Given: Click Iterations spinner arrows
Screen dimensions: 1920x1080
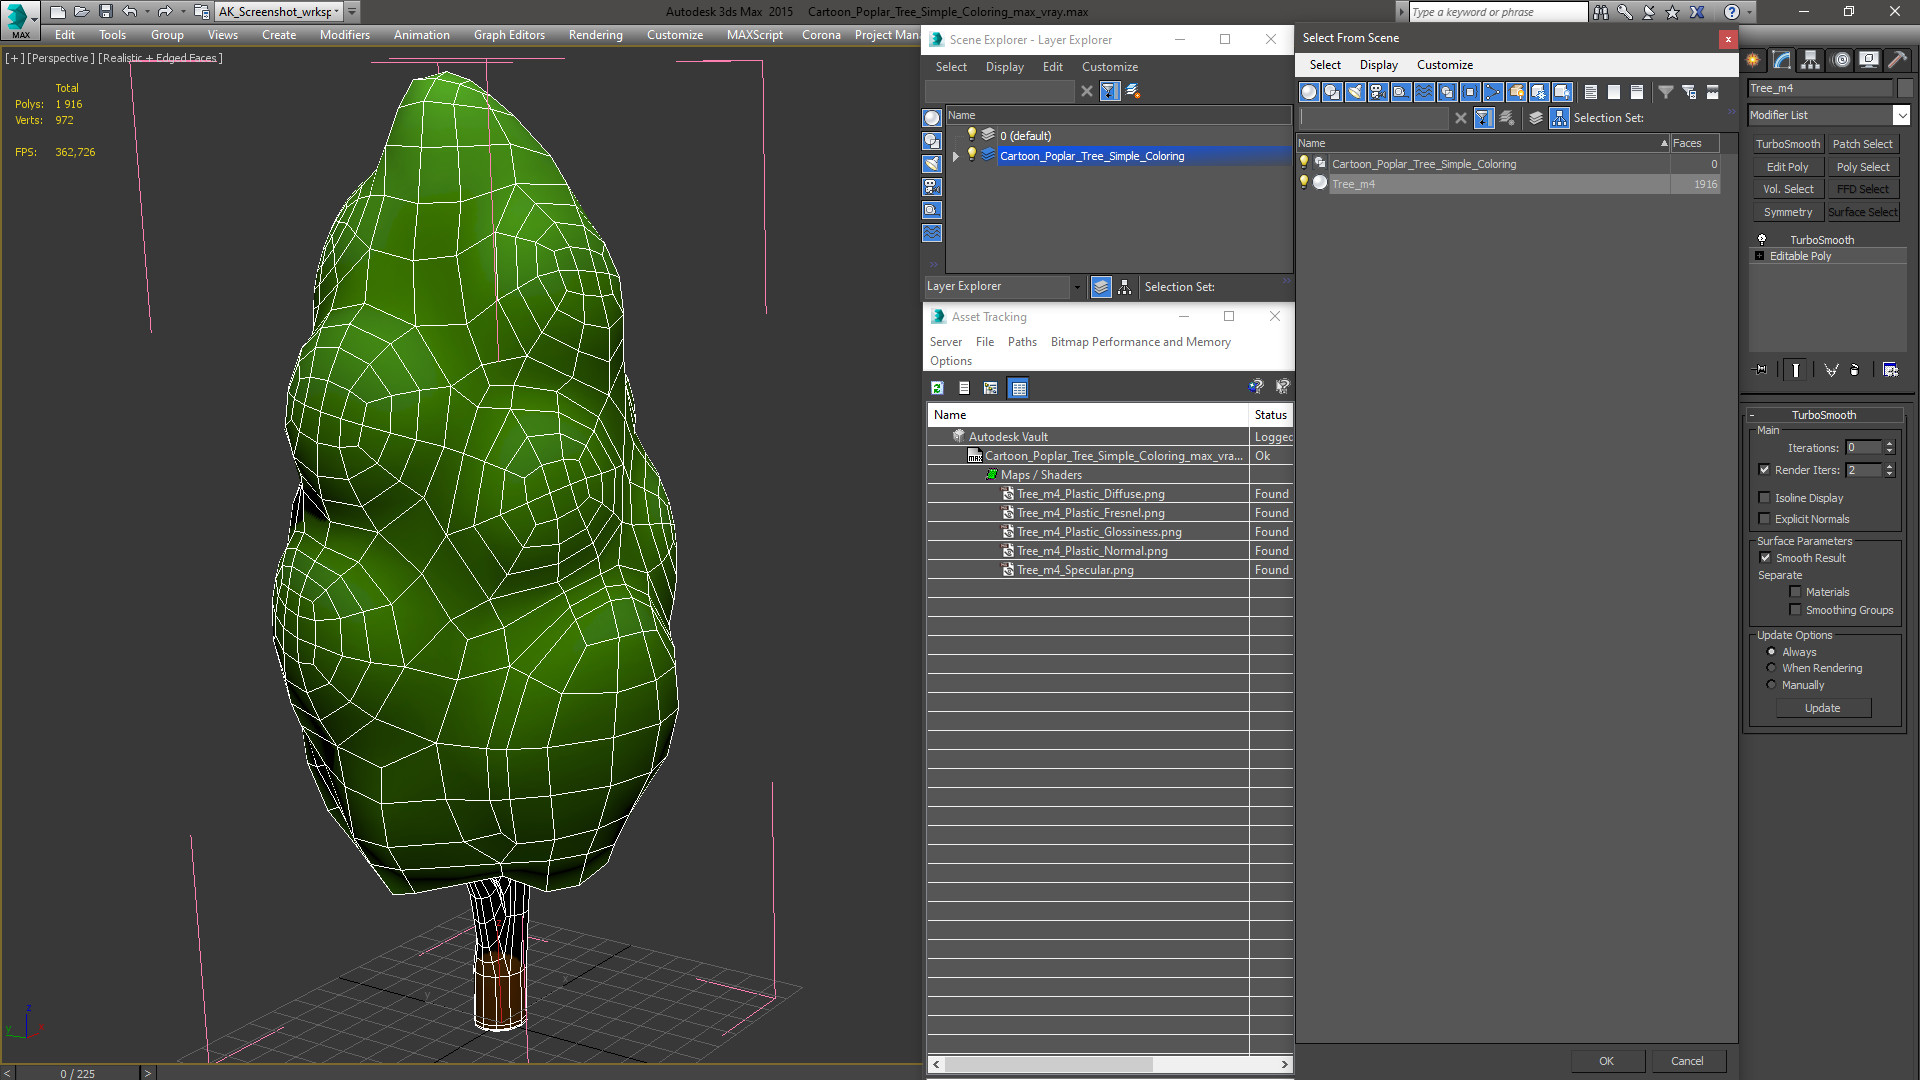Looking at the screenshot, I should pyautogui.click(x=1889, y=448).
